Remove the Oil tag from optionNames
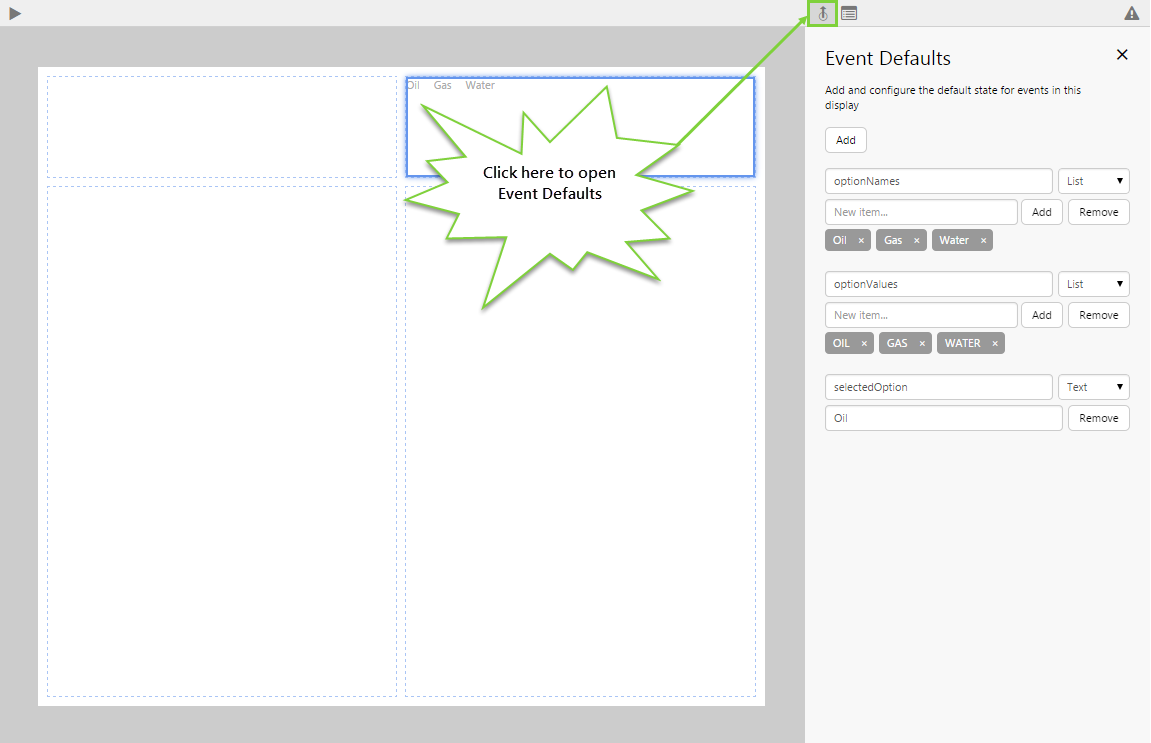Screen dimensions: 1151x743 tap(861, 241)
